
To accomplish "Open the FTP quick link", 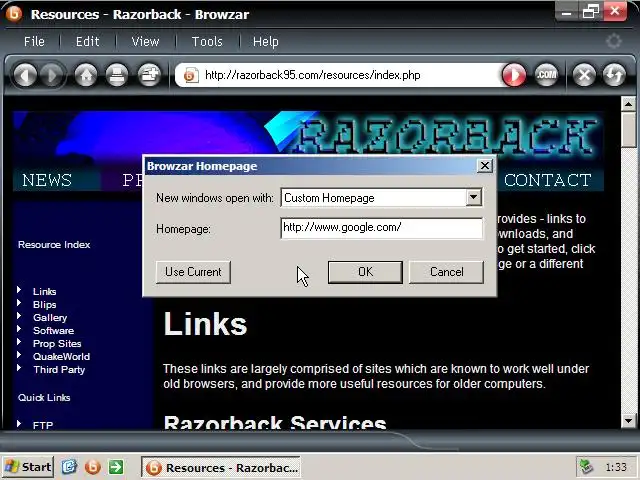I will 43,425.
